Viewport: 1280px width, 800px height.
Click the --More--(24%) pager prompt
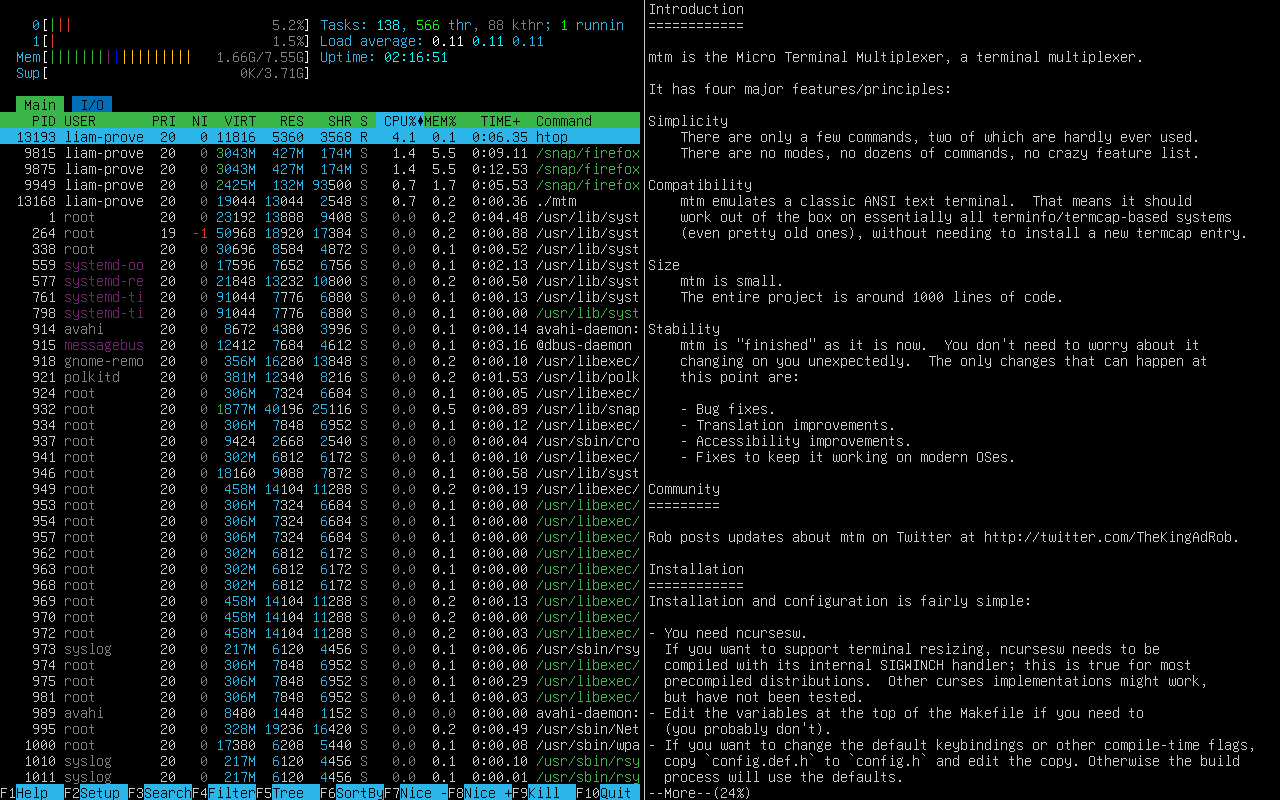coord(699,793)
